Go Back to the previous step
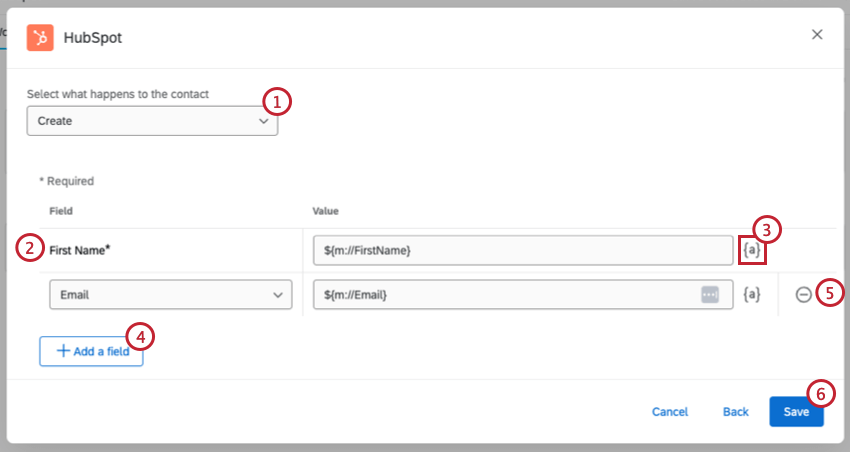This screenshot has width=850, height=452. [x=736, y=411]
